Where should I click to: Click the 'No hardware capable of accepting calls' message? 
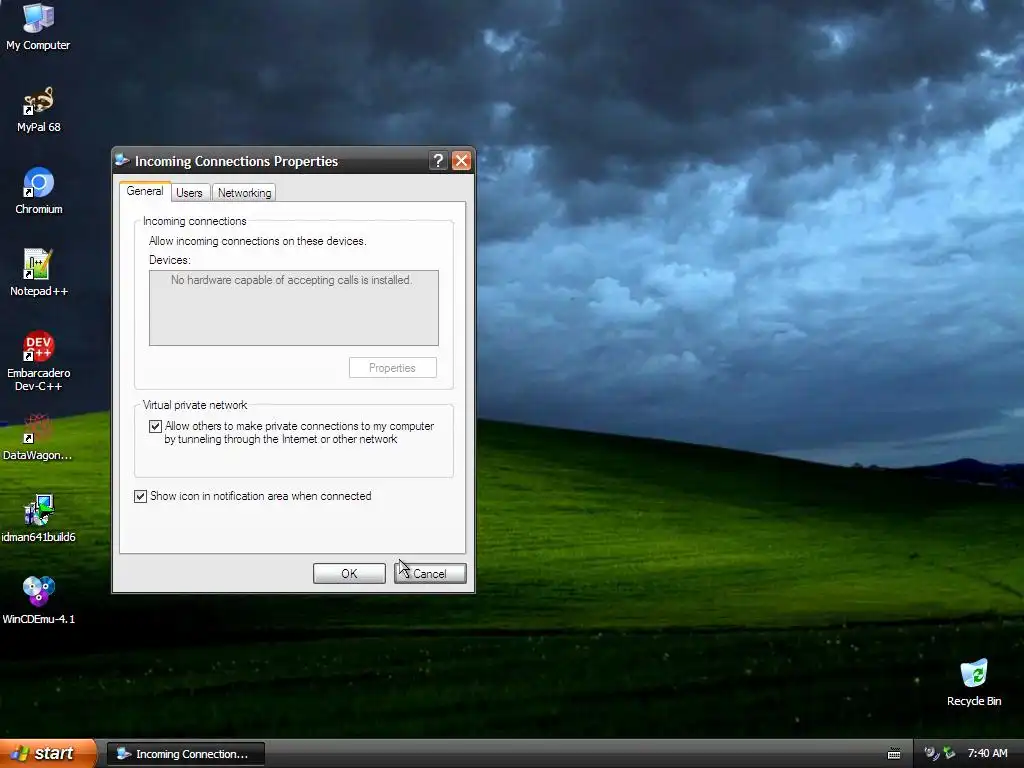291,280
